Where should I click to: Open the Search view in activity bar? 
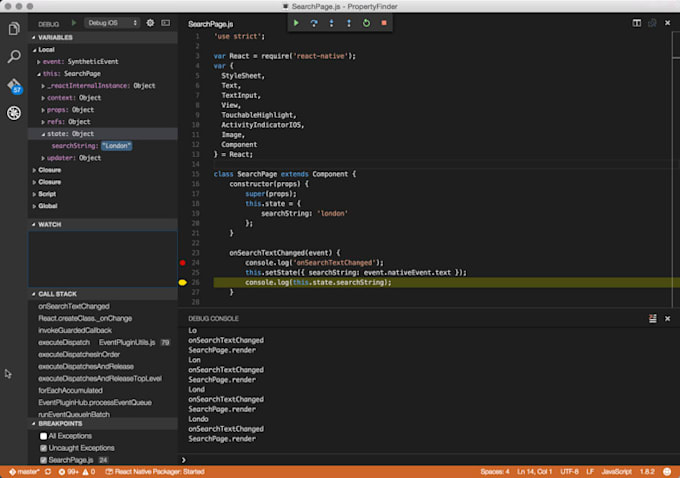(14, 57)
